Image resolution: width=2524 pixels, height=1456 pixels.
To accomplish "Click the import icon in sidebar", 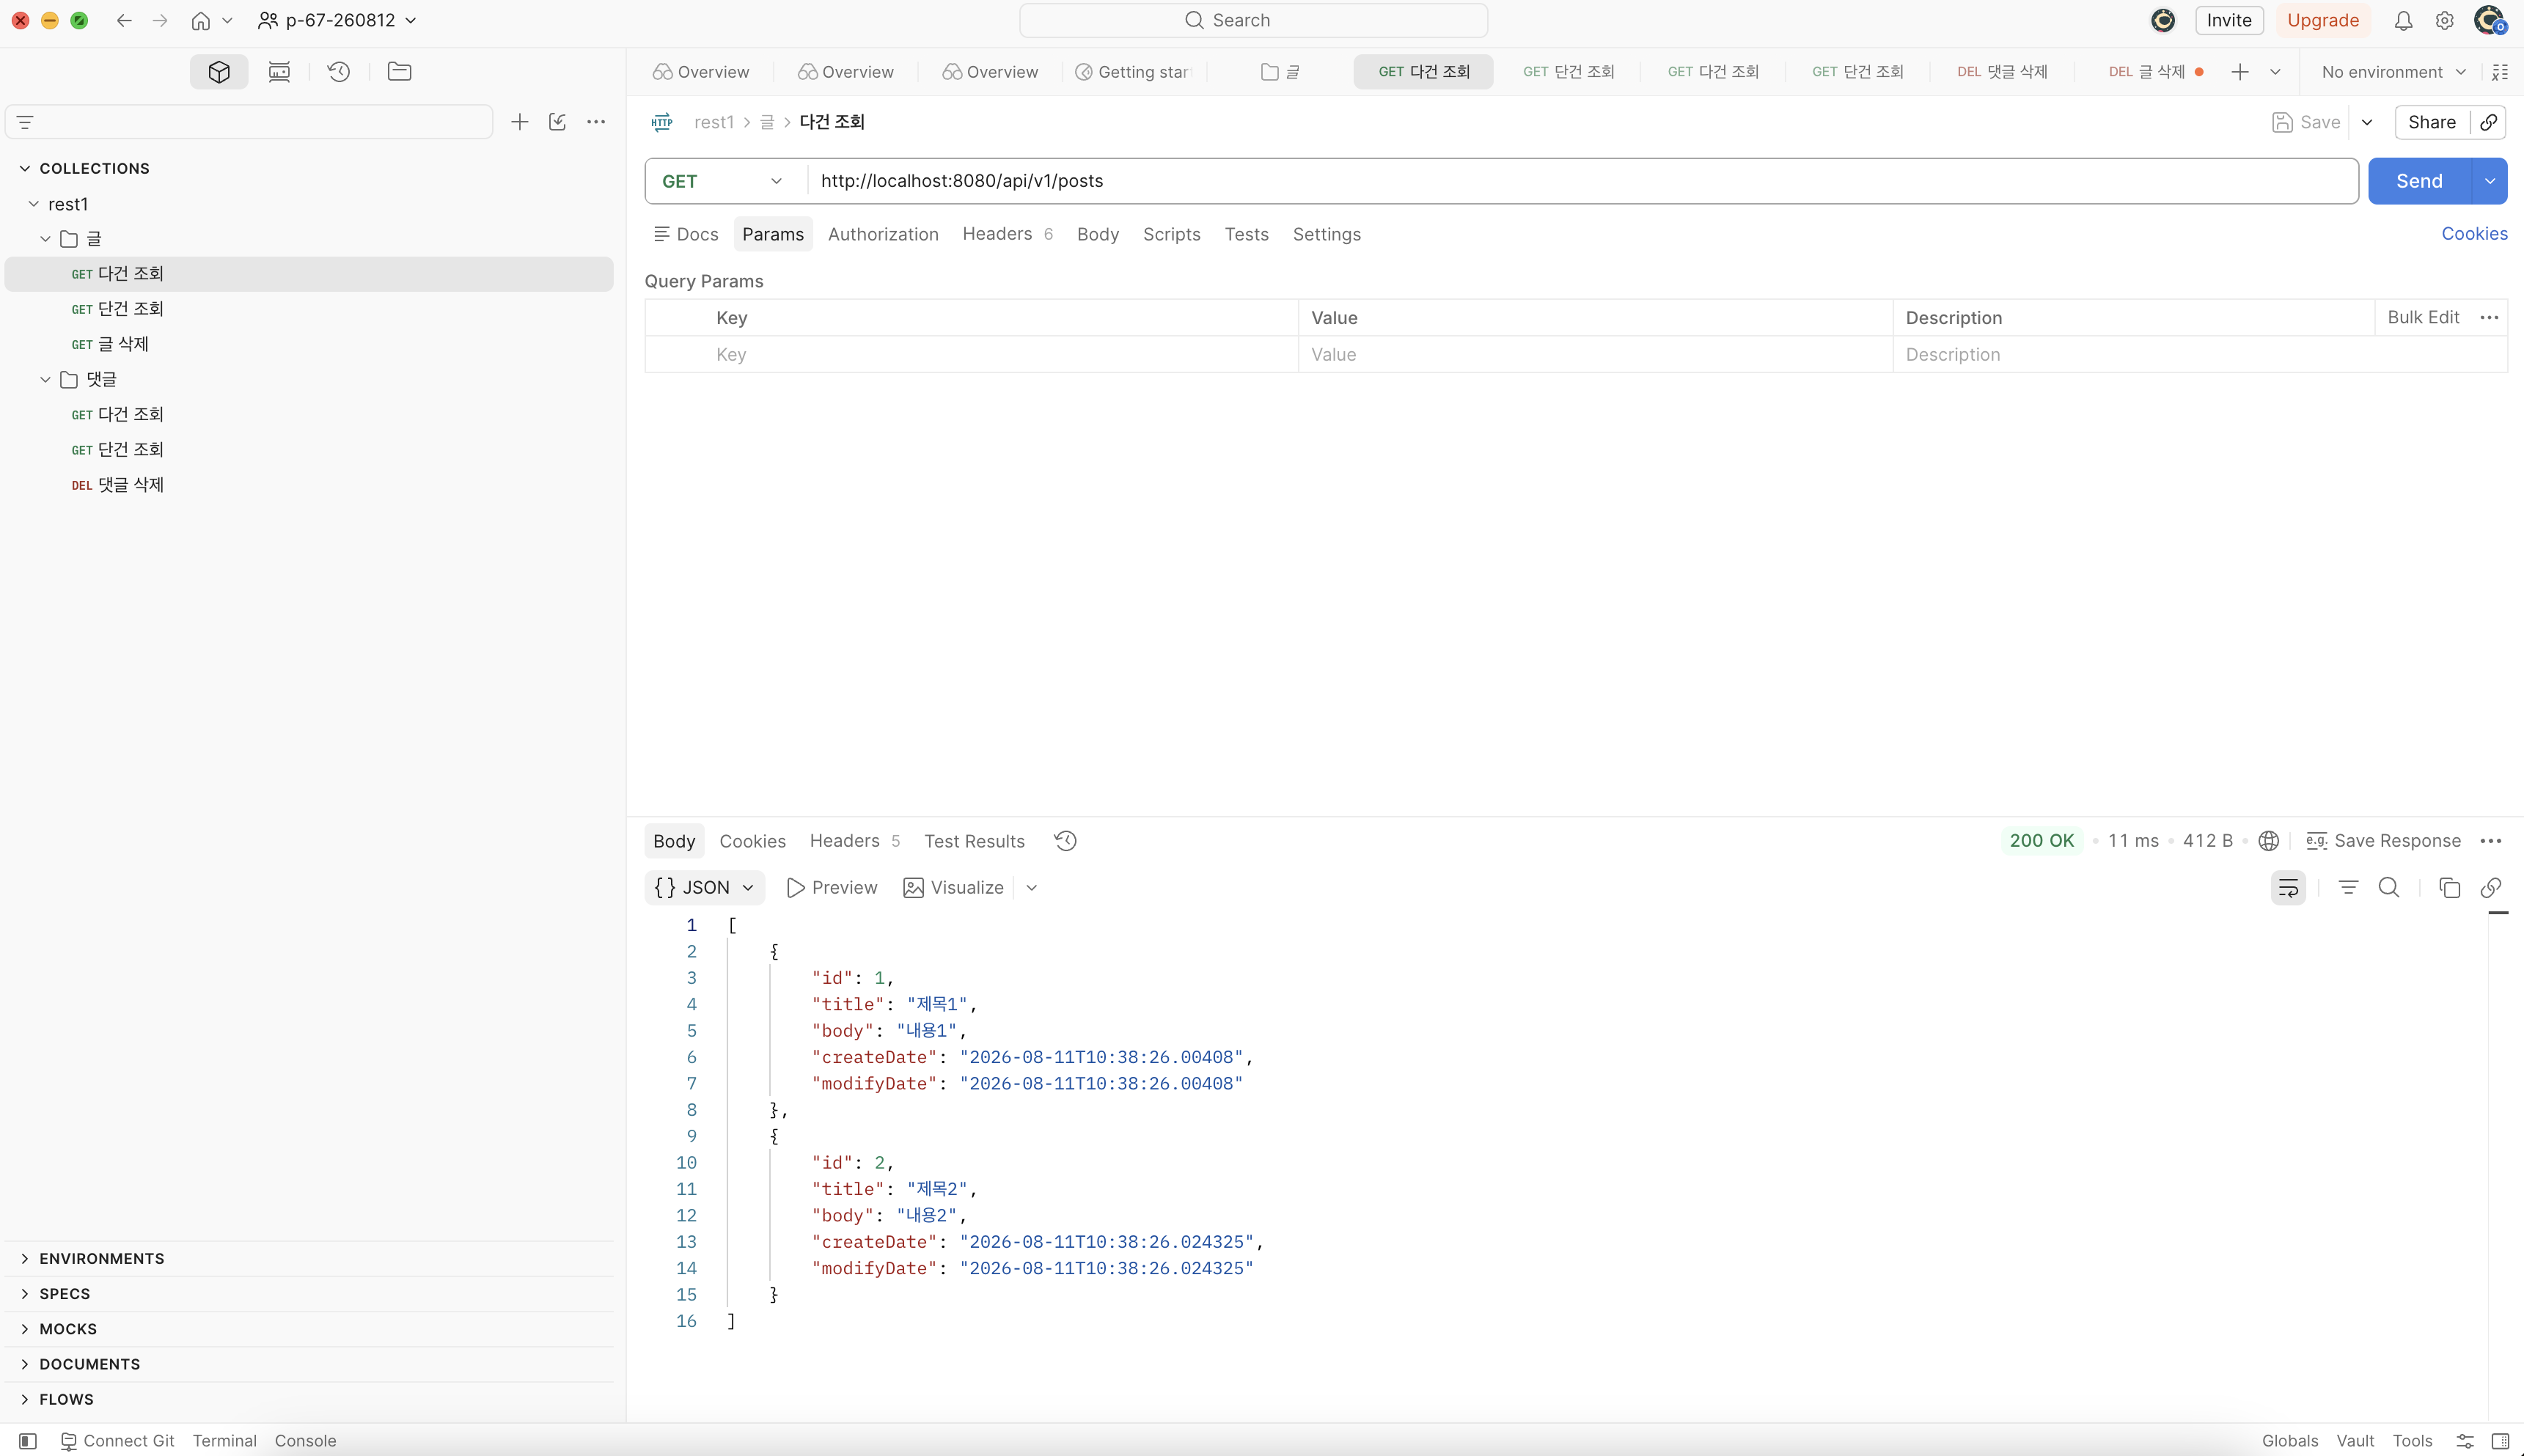I will pos(558,122).
